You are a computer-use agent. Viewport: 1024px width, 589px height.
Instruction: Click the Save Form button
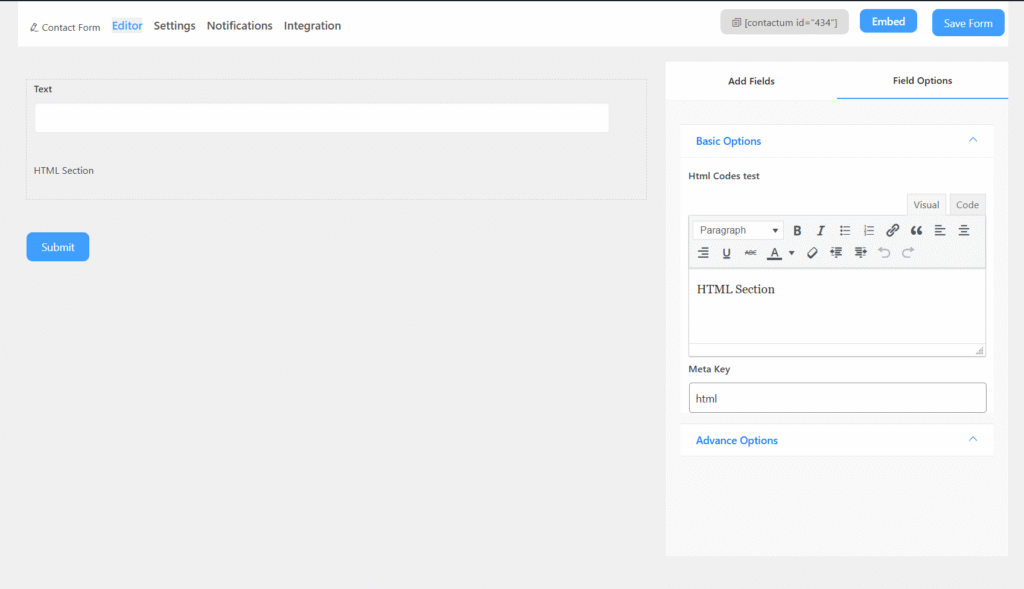click(968, 23)
